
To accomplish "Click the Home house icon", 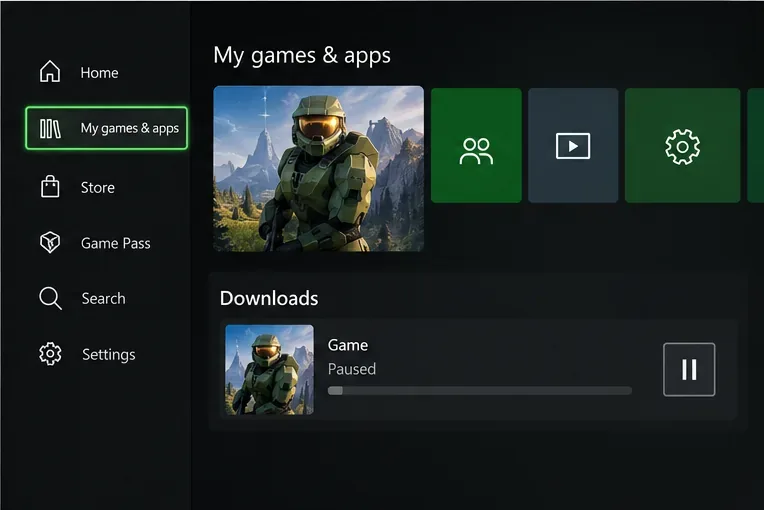I will [x=50, y=72].
